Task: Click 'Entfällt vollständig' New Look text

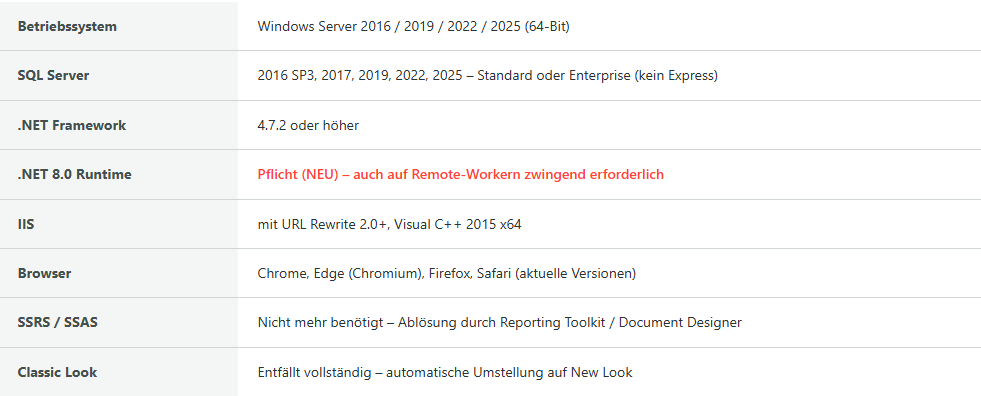Action: 445,372
